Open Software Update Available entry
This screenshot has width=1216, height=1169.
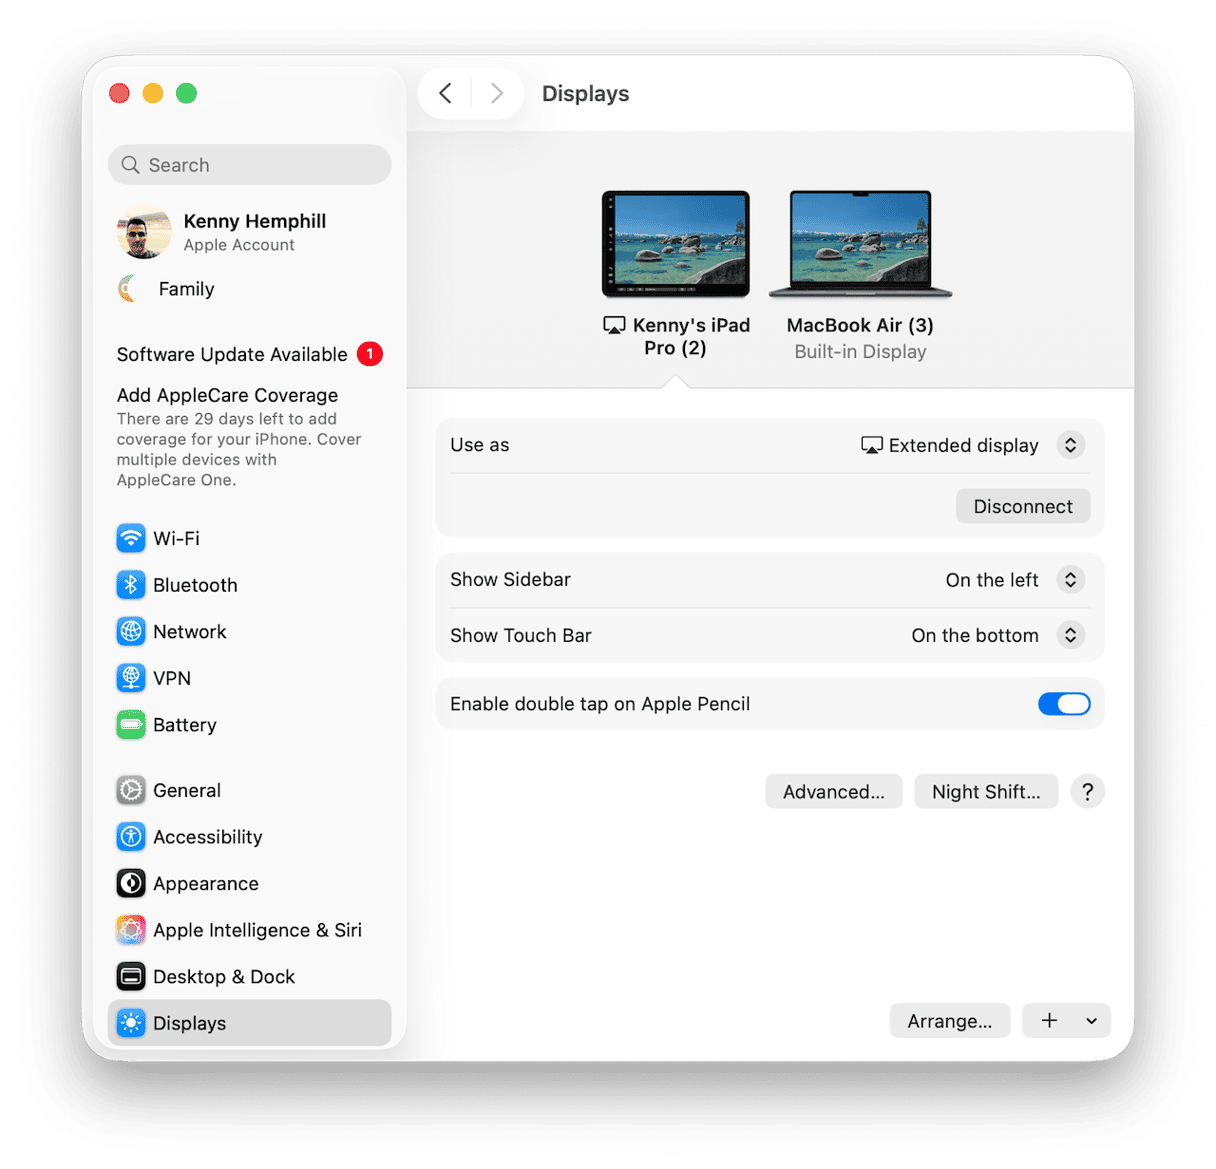(250, 354)
